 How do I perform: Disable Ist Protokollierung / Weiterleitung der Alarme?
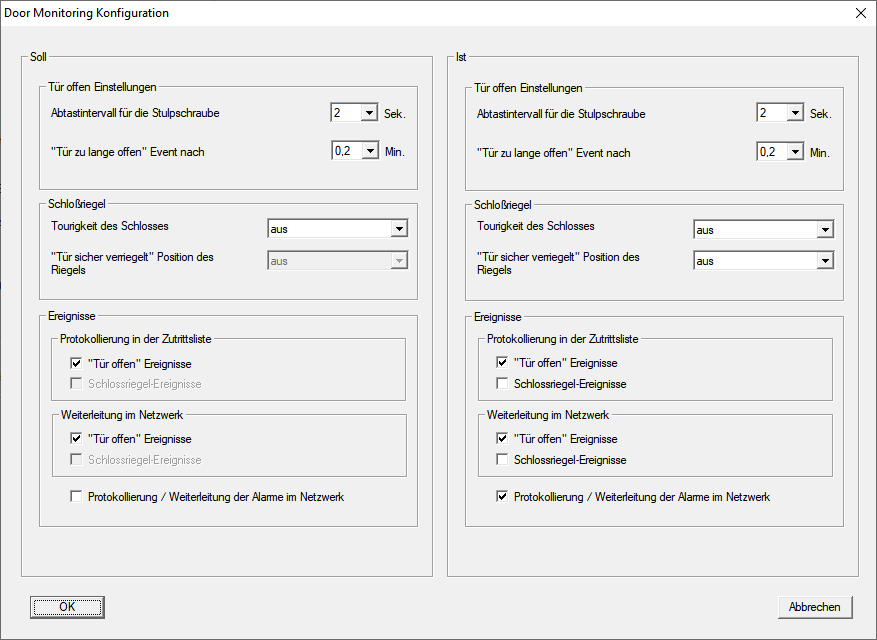tap(503, 497)
